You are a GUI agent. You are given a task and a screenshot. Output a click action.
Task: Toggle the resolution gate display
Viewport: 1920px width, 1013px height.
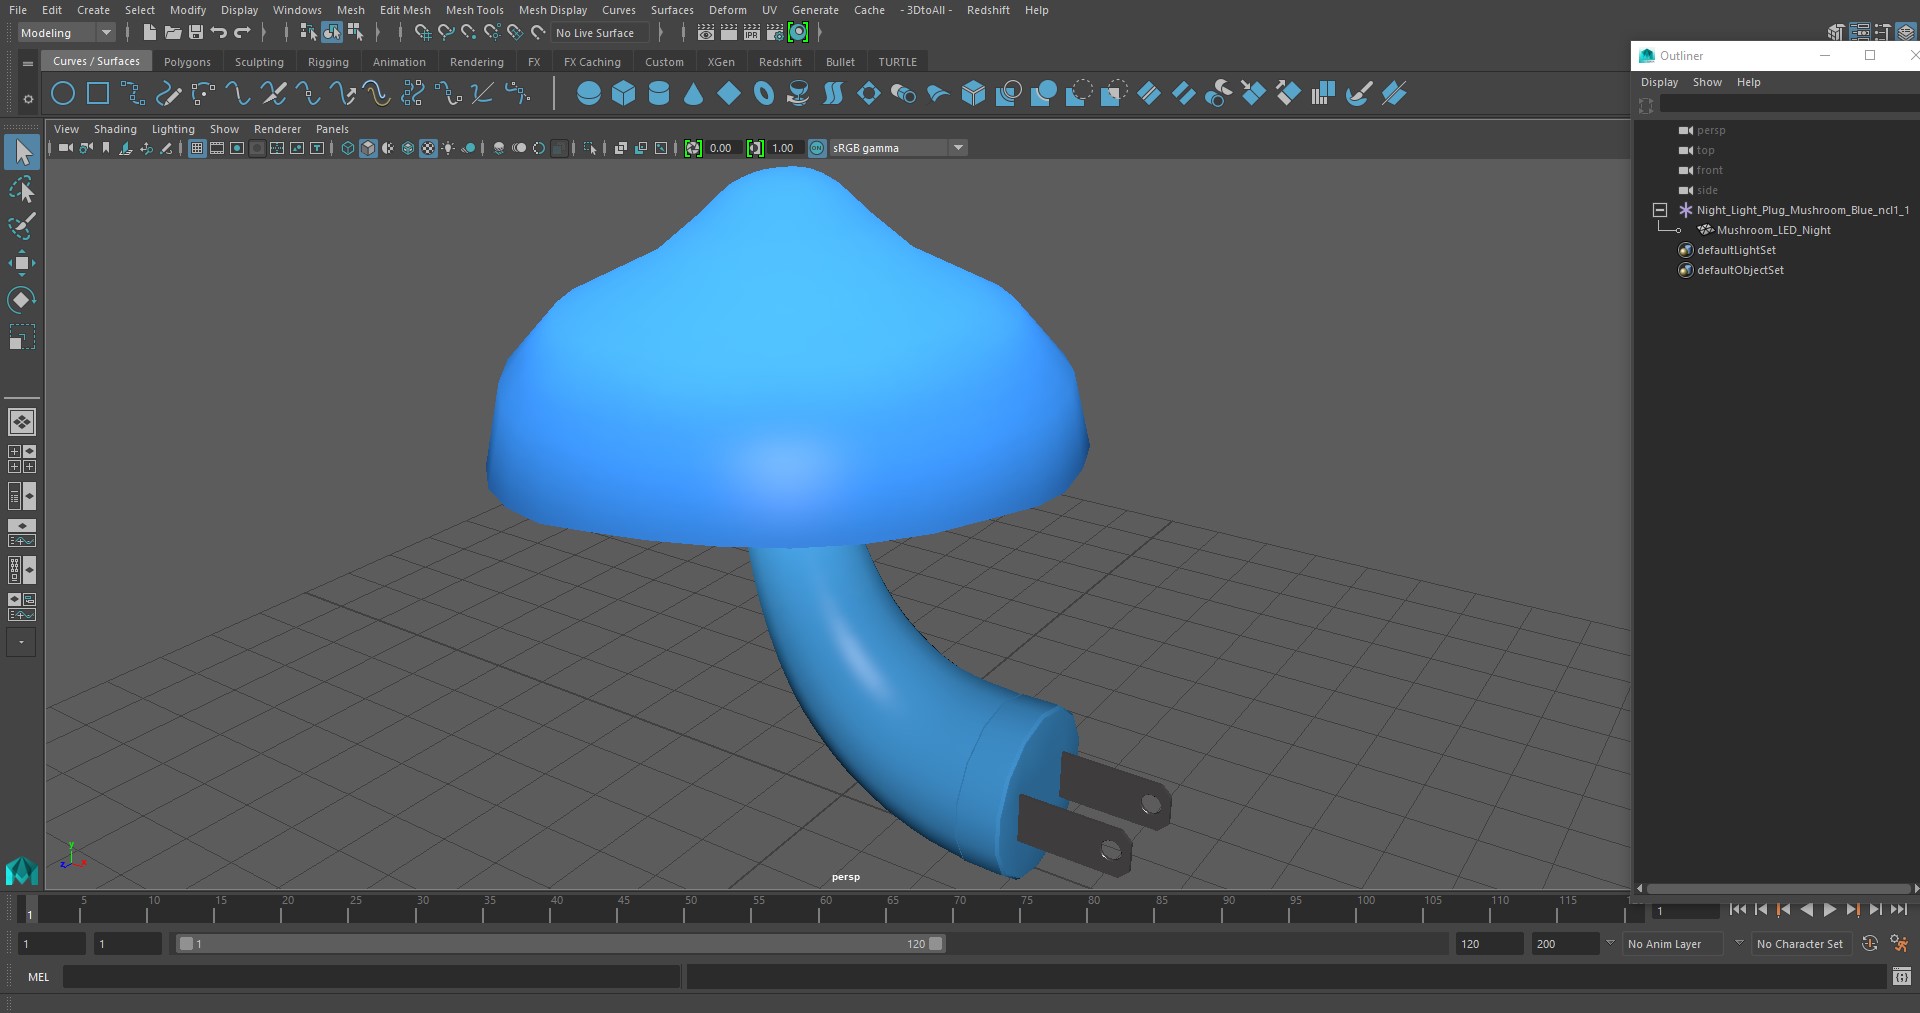pos(237,148)
